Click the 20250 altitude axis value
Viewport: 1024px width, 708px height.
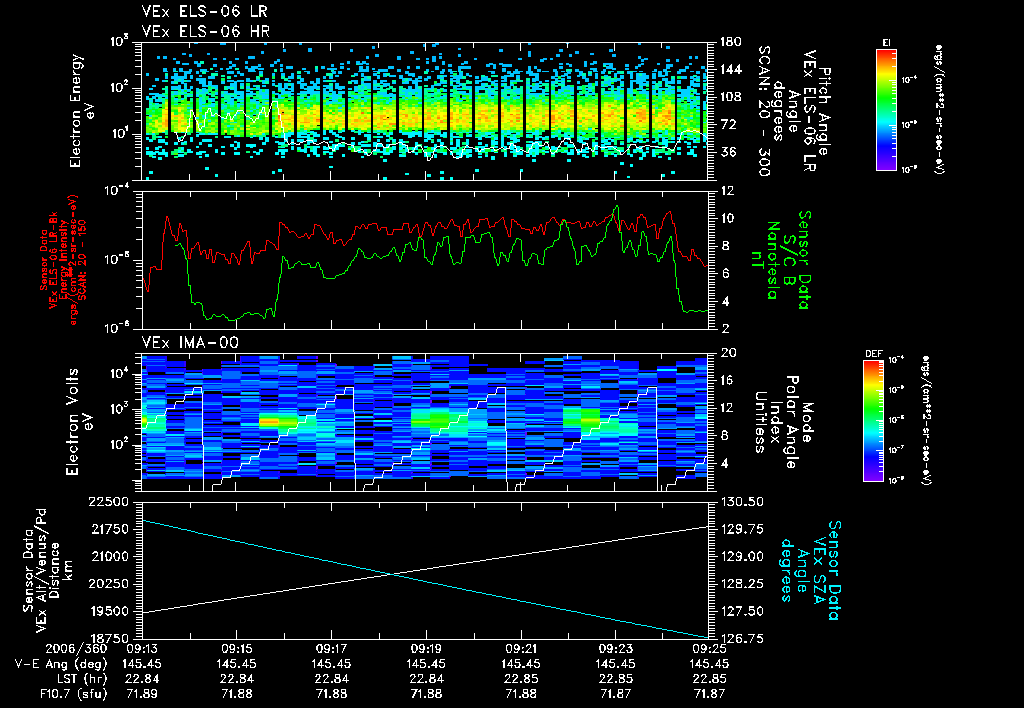[110, 584]
